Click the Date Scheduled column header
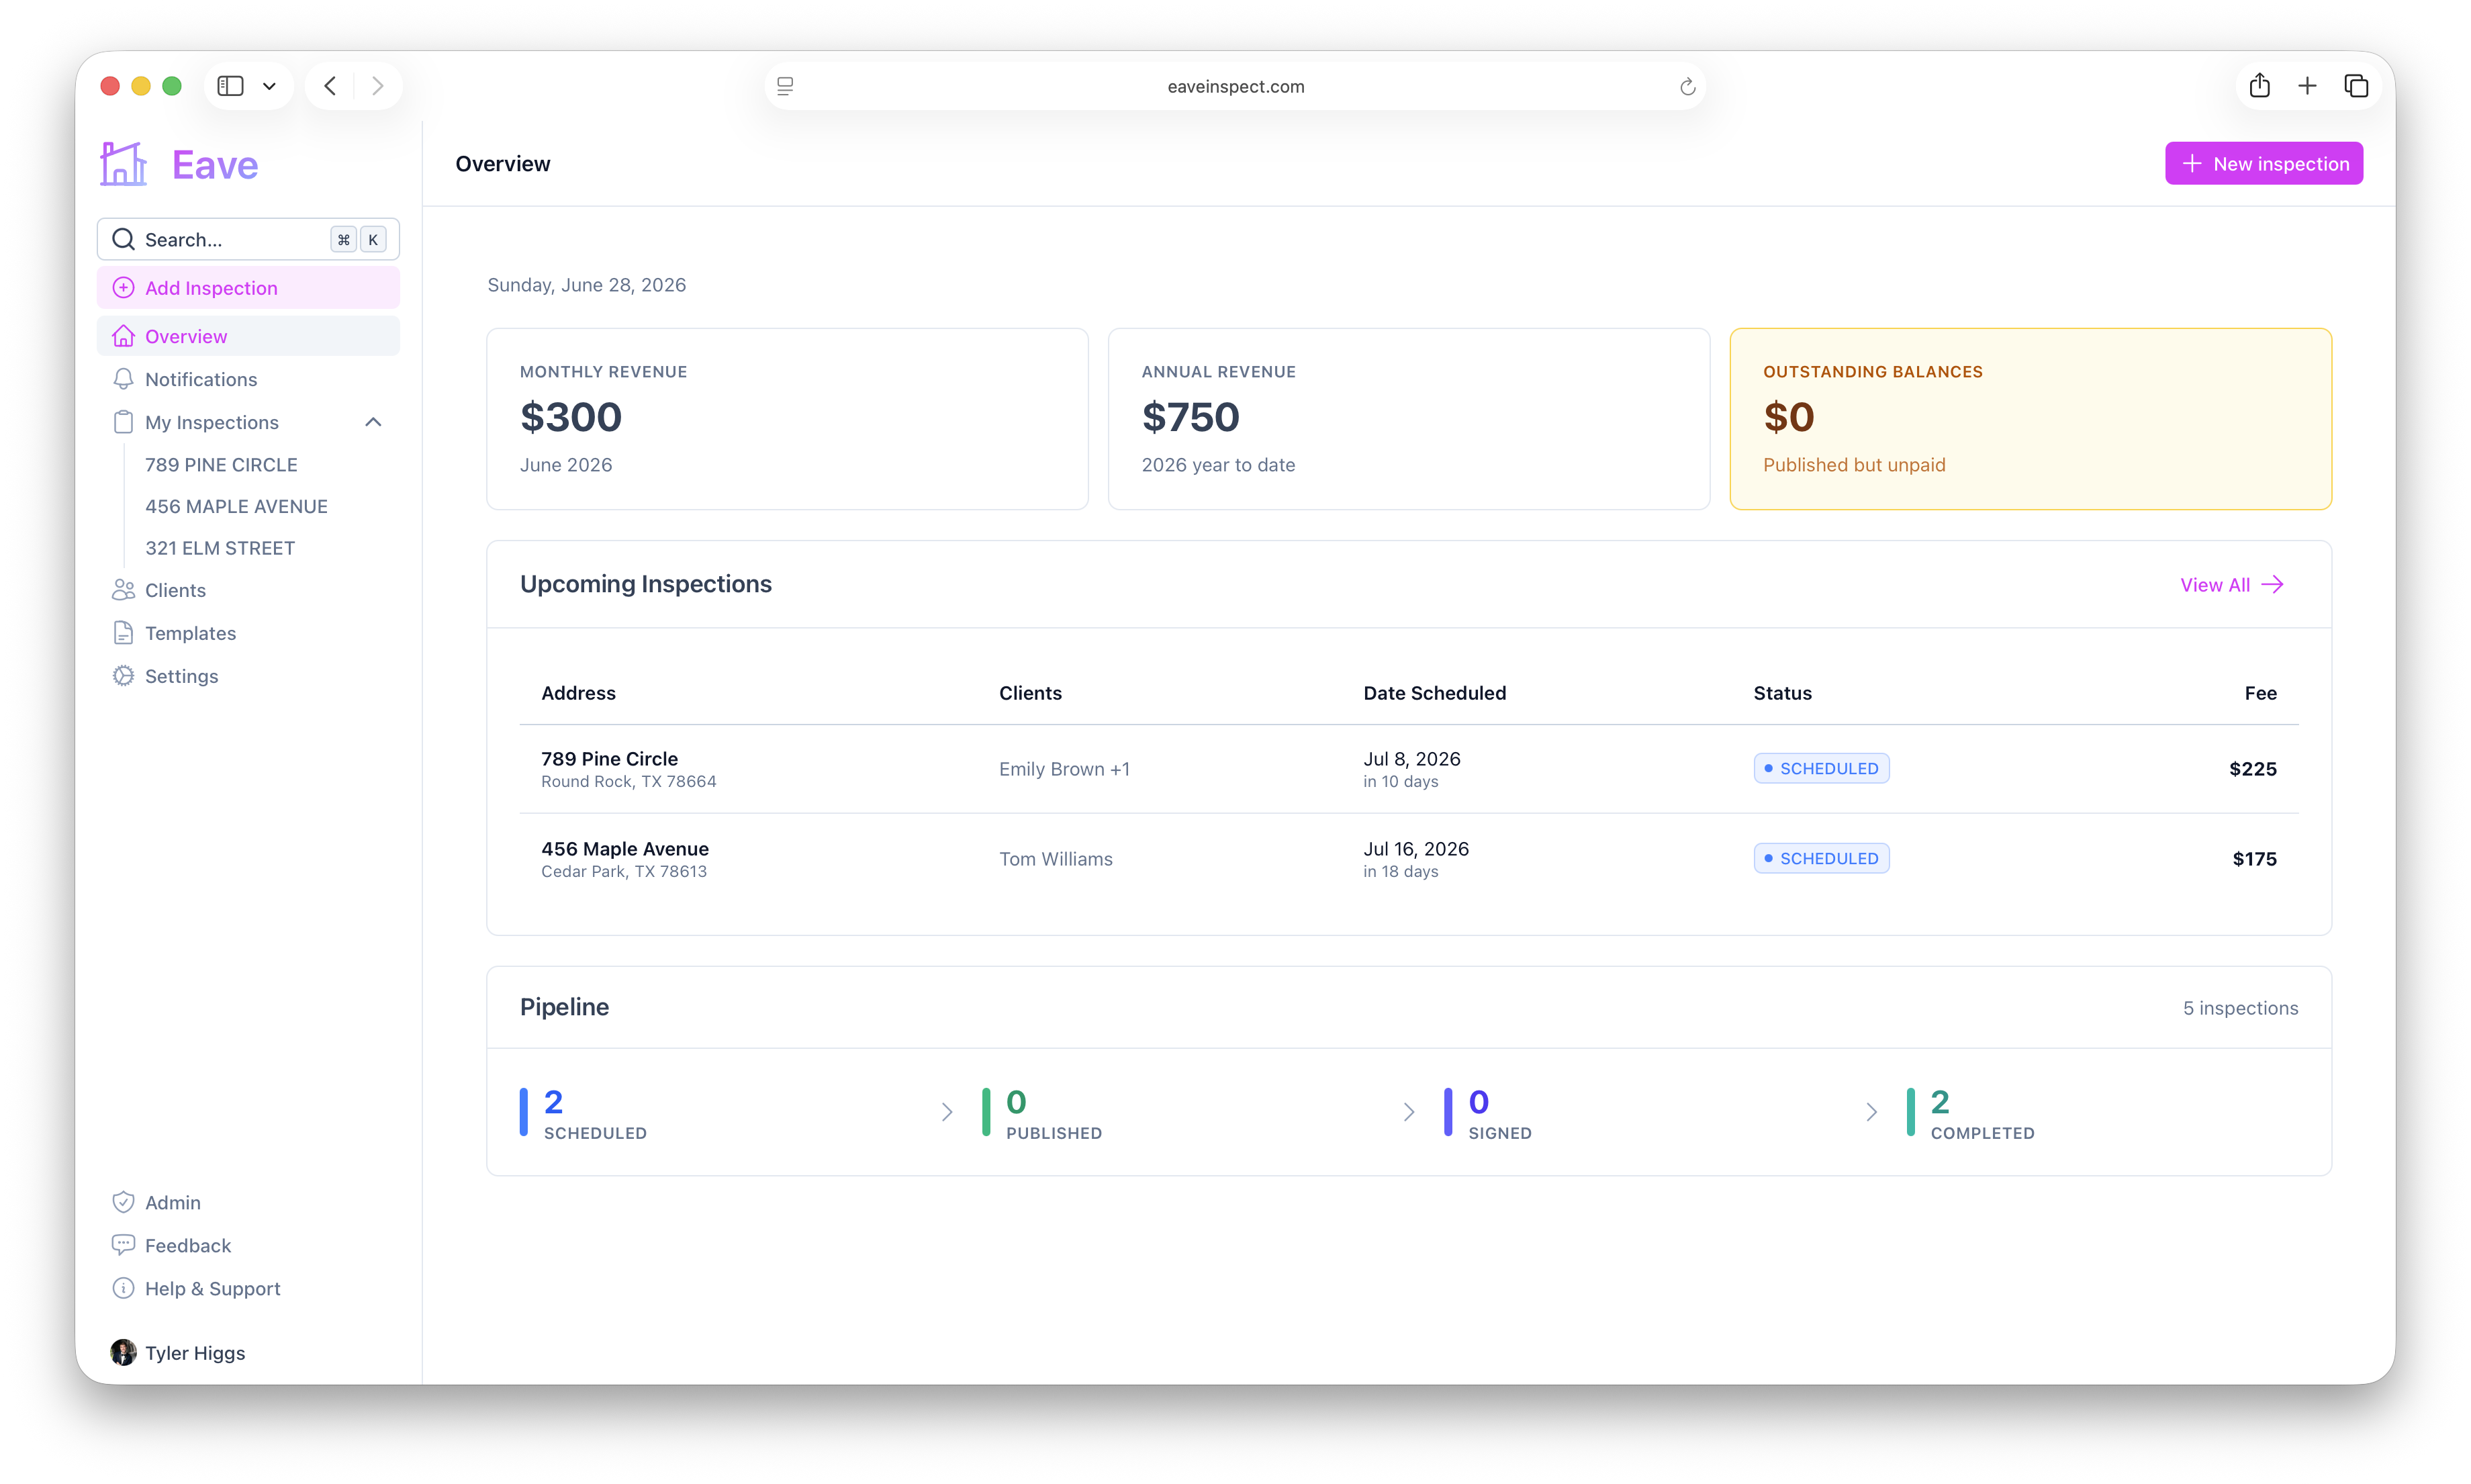This screenshot has width=2471, height=1484. [x=1434, y=693]
